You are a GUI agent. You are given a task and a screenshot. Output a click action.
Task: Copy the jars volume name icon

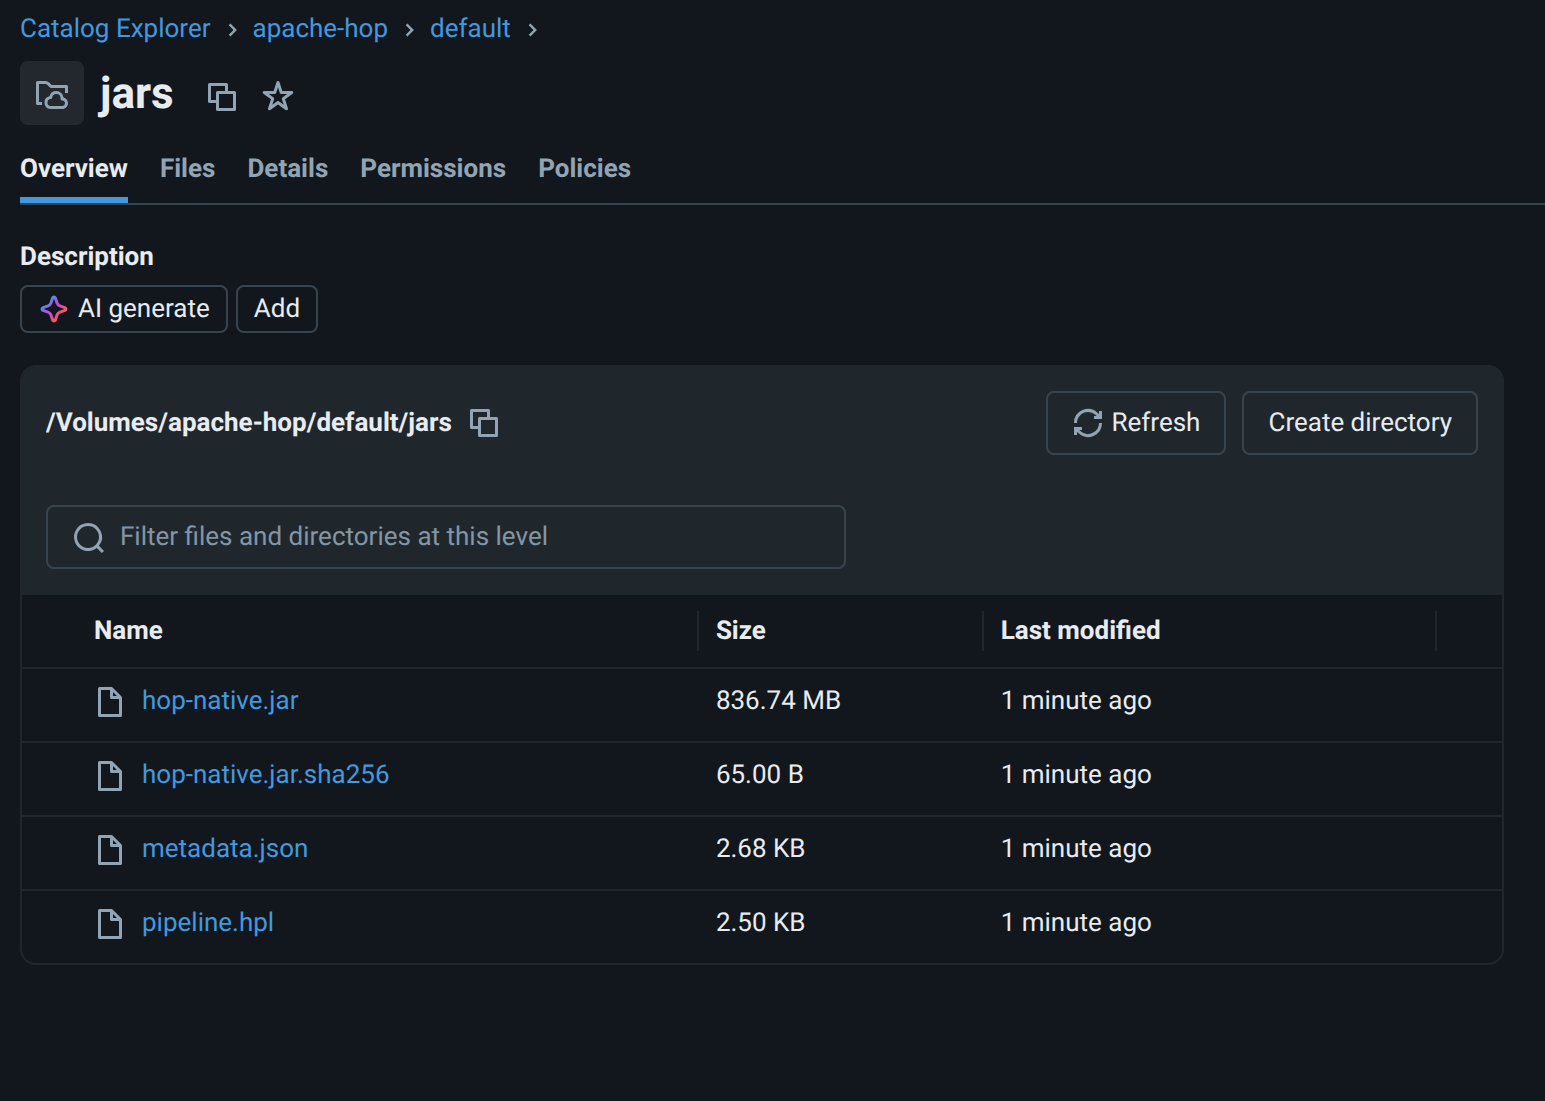[x=222, y=97]
